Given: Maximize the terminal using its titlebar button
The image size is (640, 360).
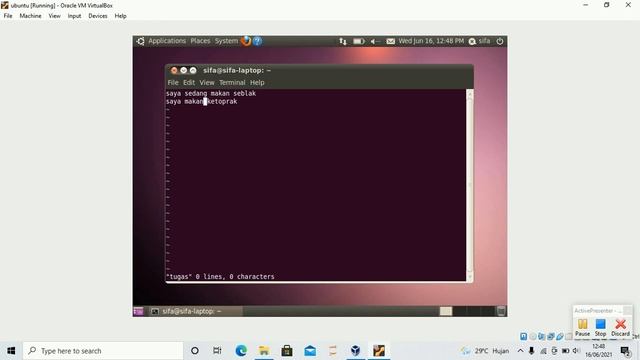Looking at the screenshot, I should (x=193, y=70).
